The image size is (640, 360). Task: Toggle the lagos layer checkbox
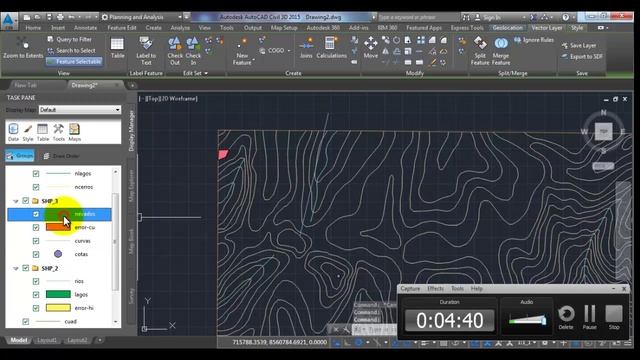point(36,294)
